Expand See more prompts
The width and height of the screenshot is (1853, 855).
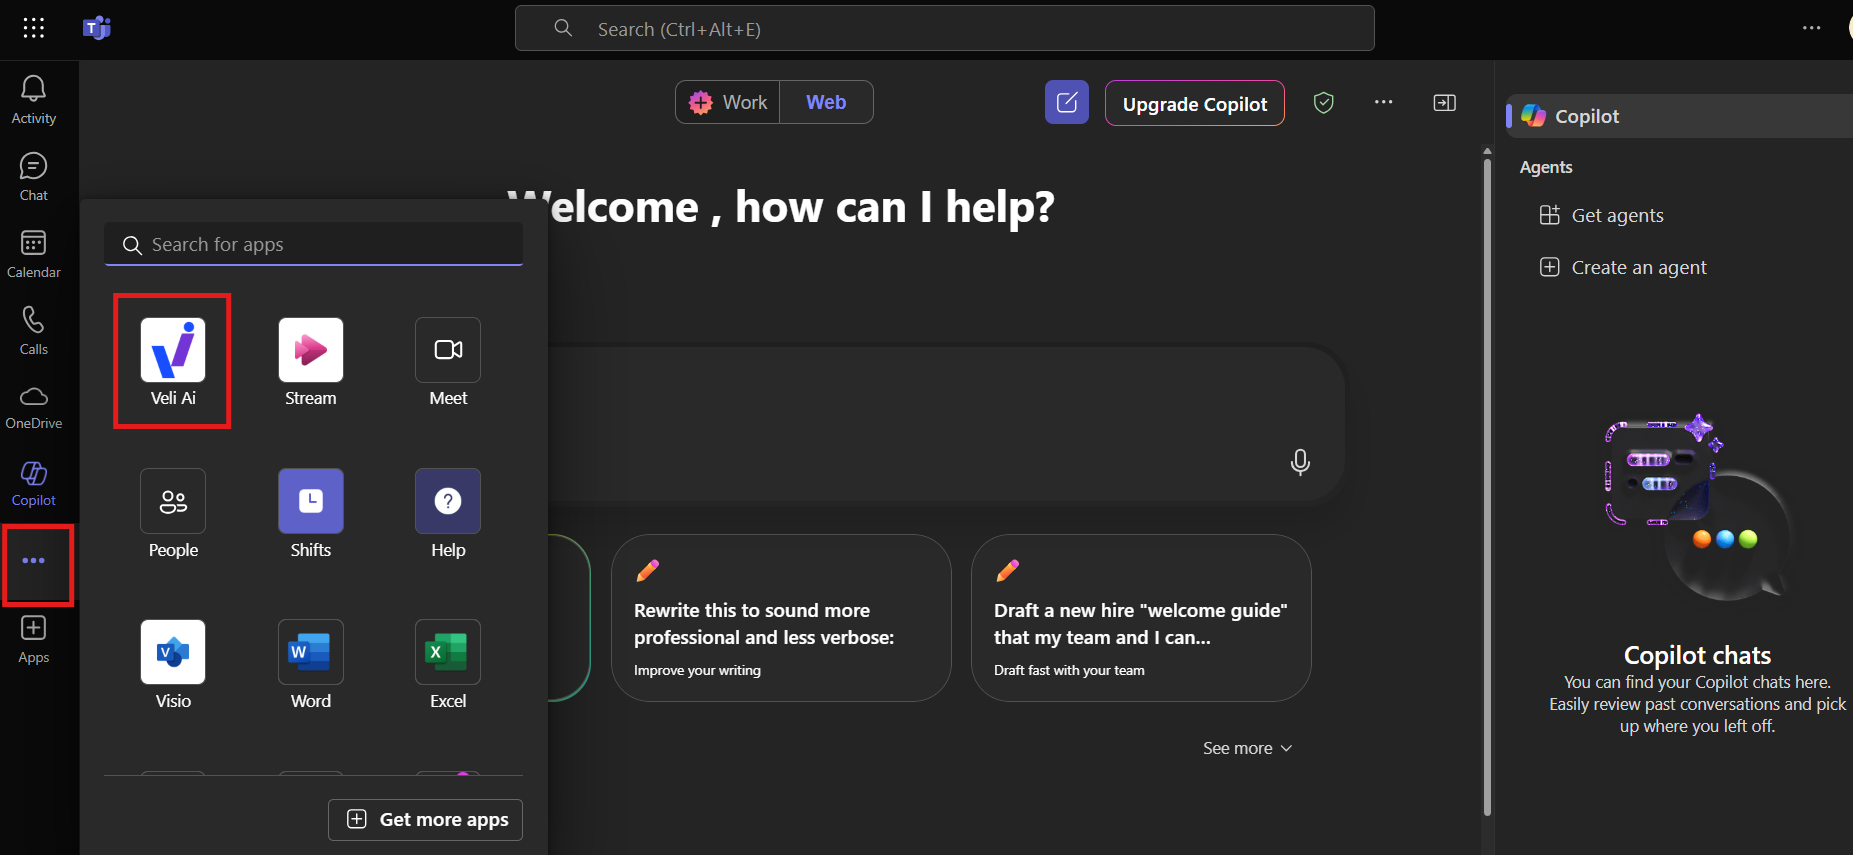click(1247, 748)
